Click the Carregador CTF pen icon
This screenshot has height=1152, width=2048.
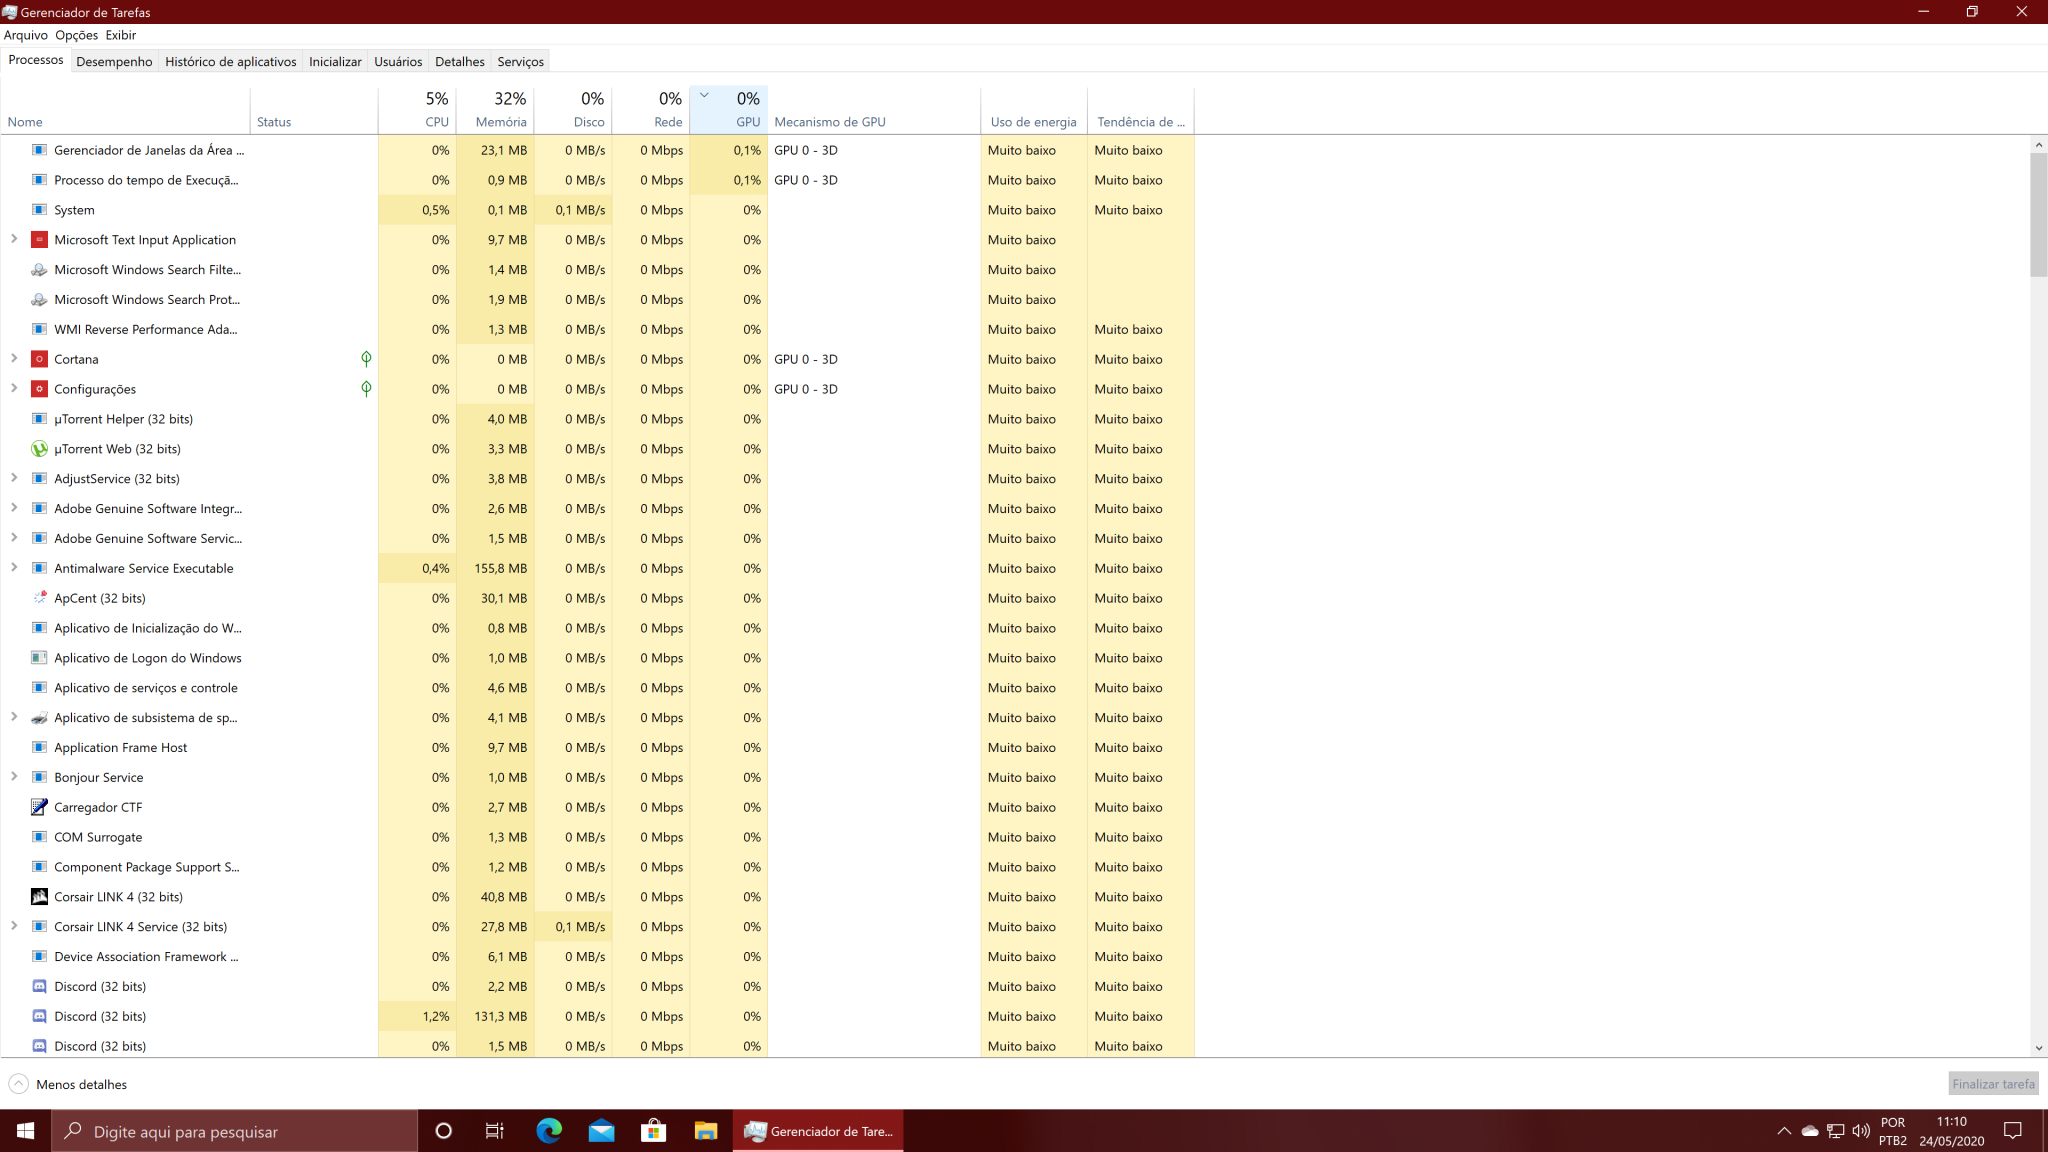[39, 807]
